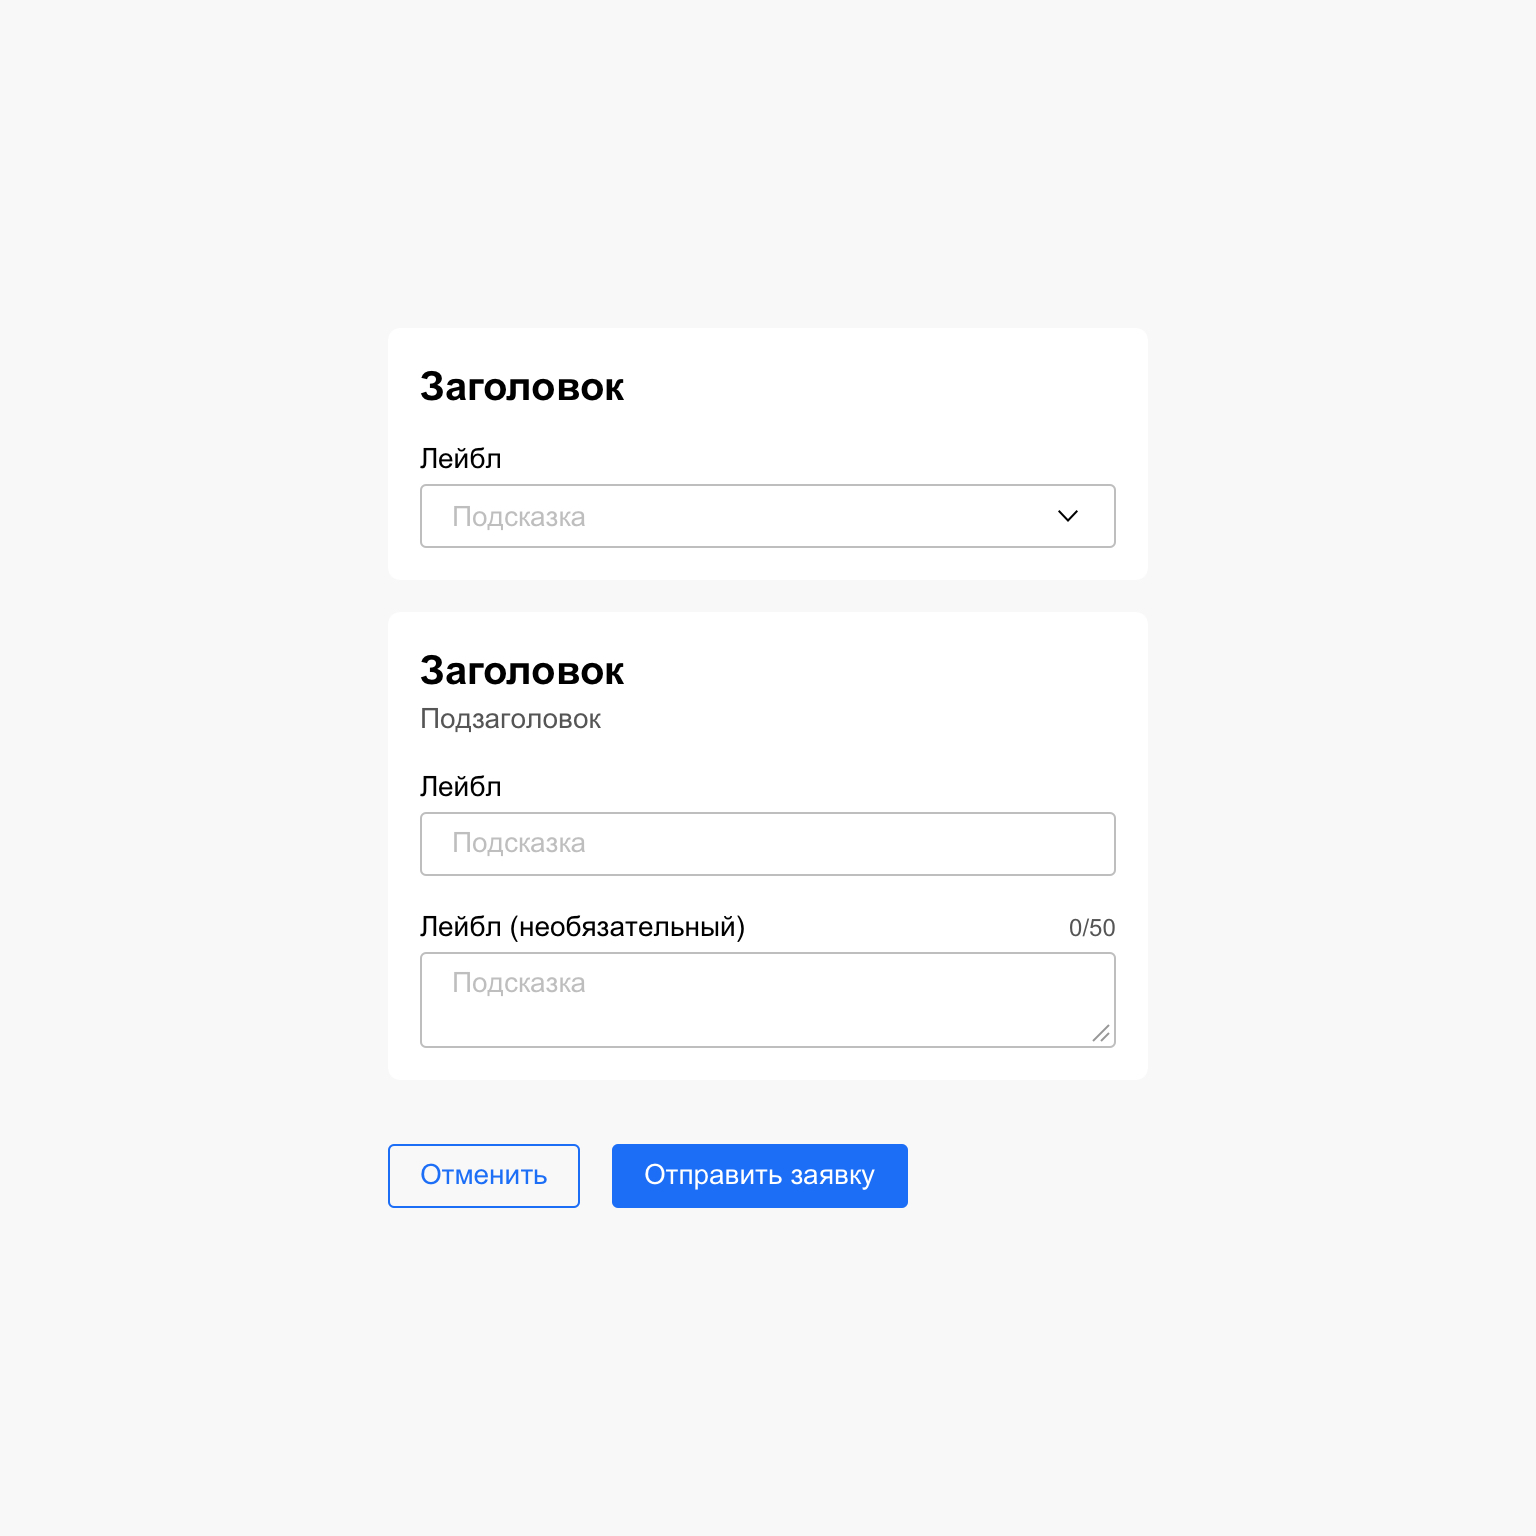Click the Подсказка placeholder inside the dropdown

point(518,517)
